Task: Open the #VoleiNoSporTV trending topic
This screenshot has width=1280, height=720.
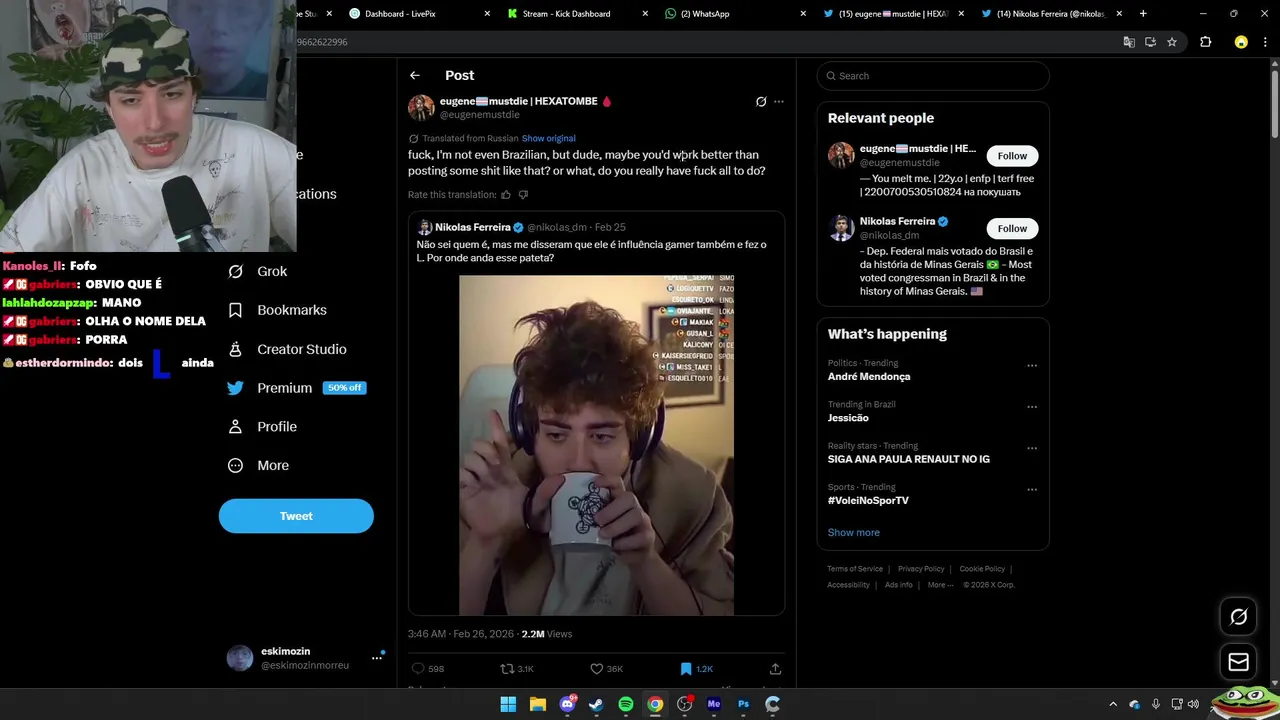Action: [x=868, y=500]
